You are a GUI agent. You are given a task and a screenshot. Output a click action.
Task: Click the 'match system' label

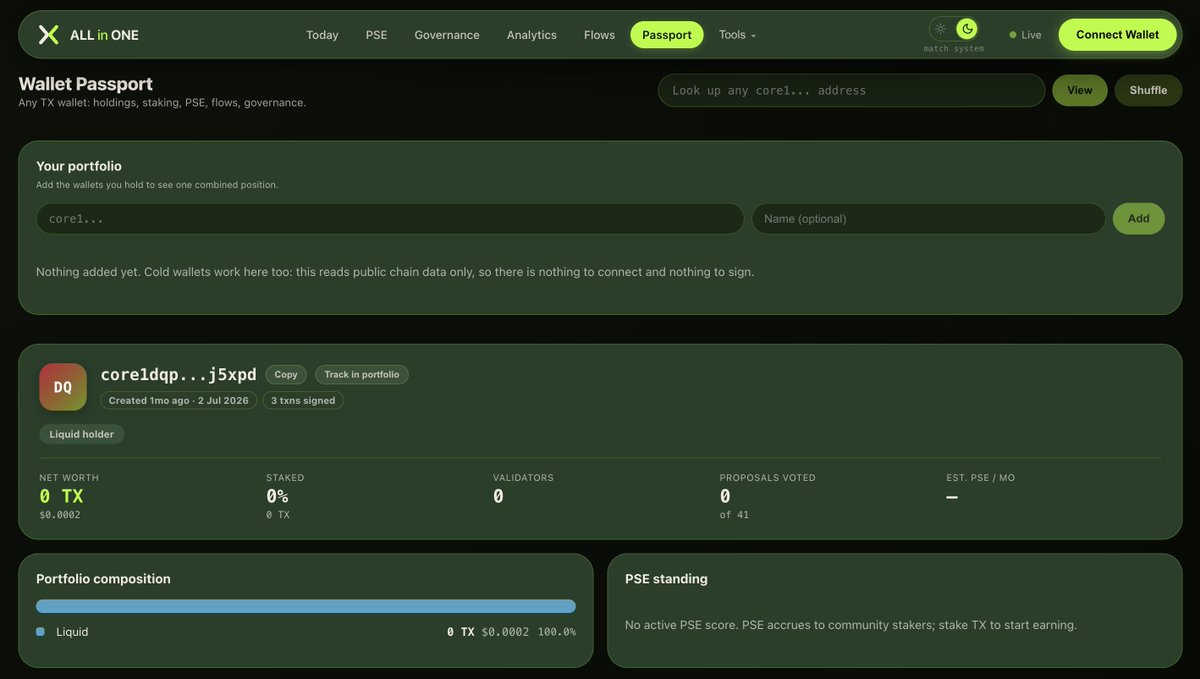[x=953, y=49]
